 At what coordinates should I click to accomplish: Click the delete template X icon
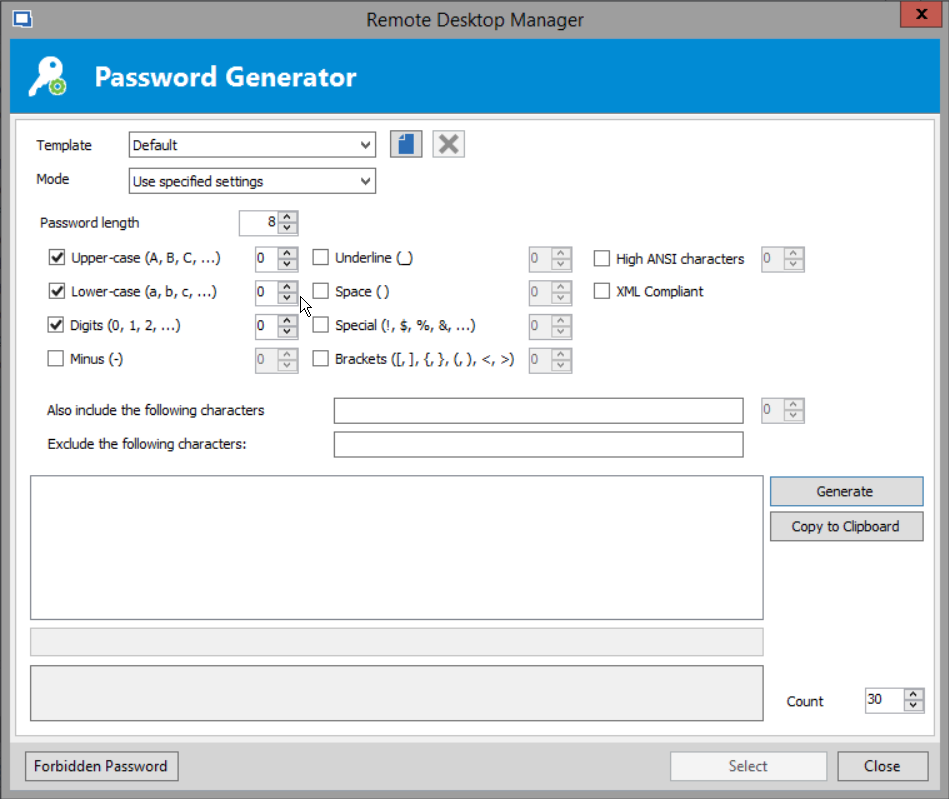pos(448,145)
